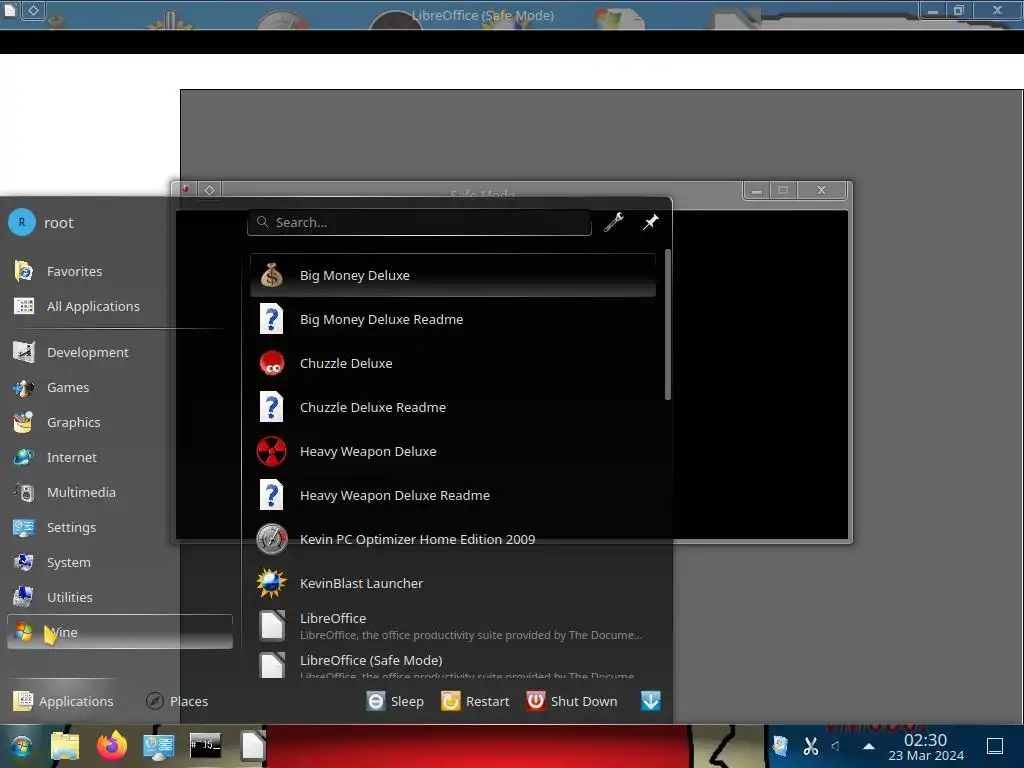Click the clipboard scissors tray icon
The width and height of the screenshot is (1024, 768).
click(811, 746)
